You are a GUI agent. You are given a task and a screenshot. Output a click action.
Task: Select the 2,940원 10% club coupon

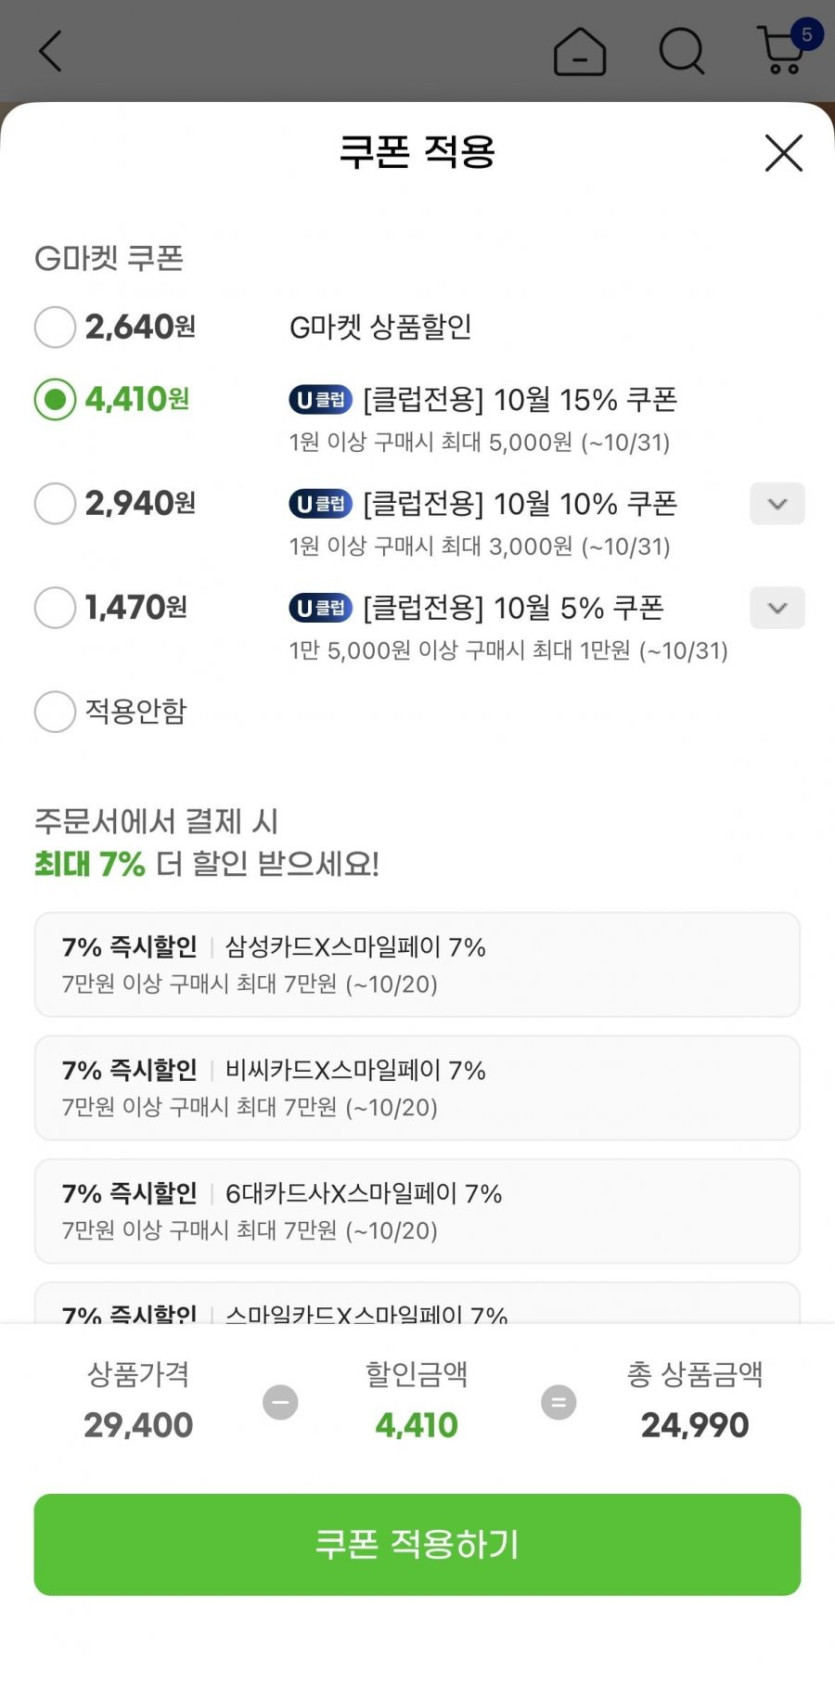click(55, 504)
